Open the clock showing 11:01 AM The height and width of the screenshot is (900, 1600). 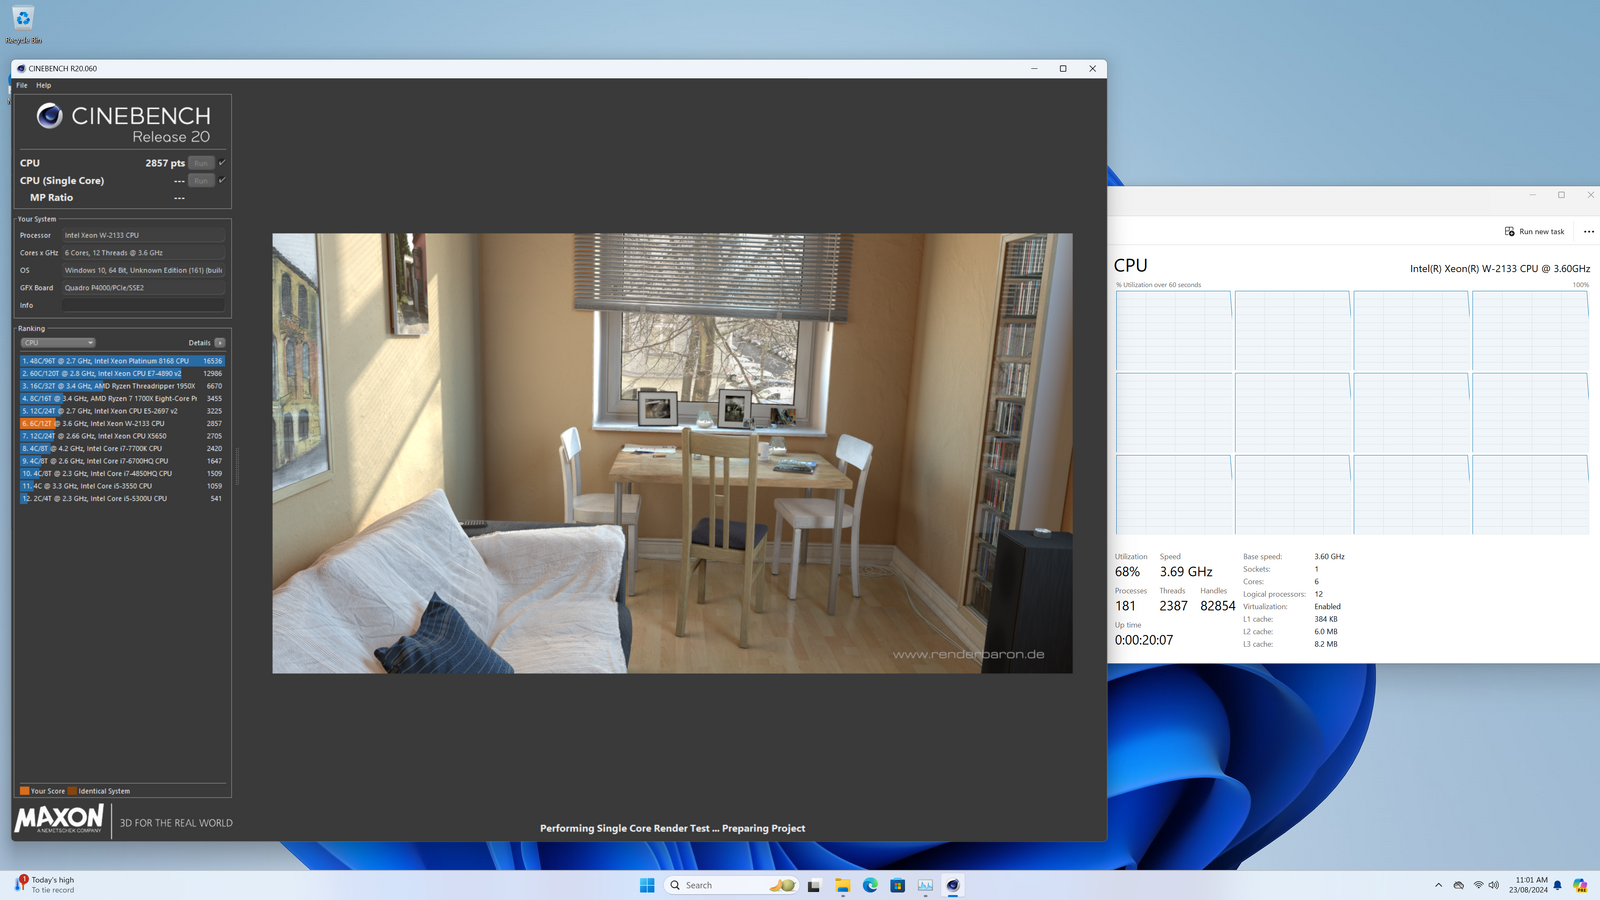click(x=1528, y=885)
